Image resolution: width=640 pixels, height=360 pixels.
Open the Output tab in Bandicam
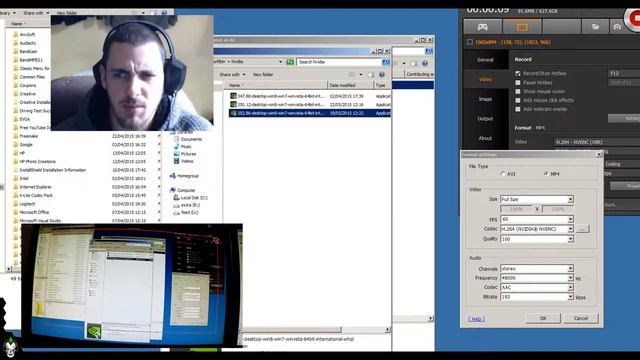tap(485, 119)
